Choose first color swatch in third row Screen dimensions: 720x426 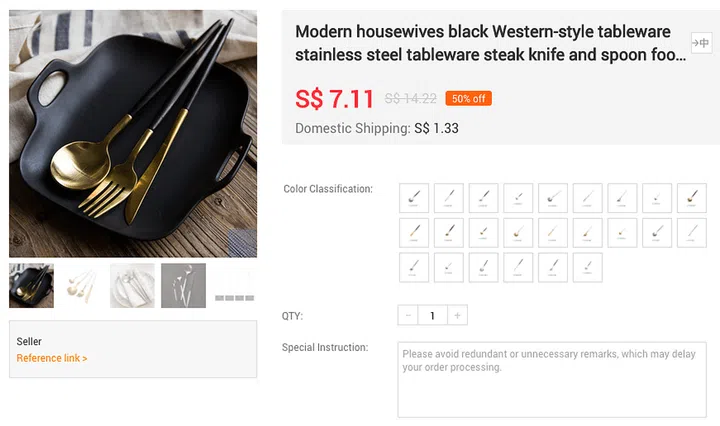[414, 268]
